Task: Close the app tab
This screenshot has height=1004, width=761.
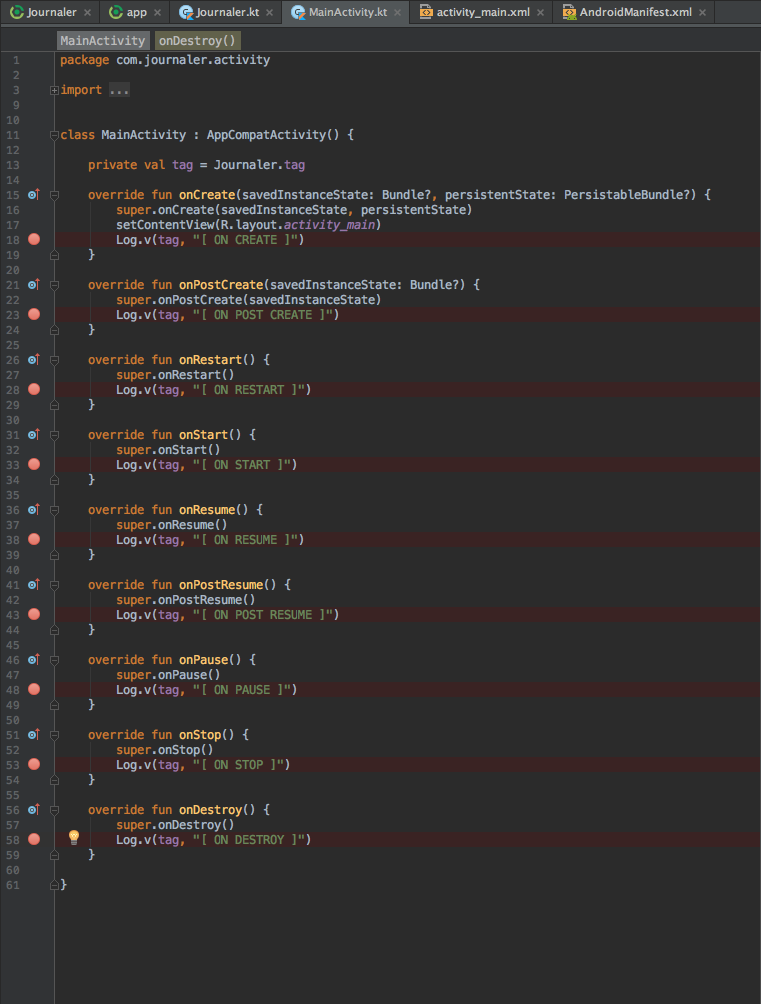Action: tap(158, 12)
